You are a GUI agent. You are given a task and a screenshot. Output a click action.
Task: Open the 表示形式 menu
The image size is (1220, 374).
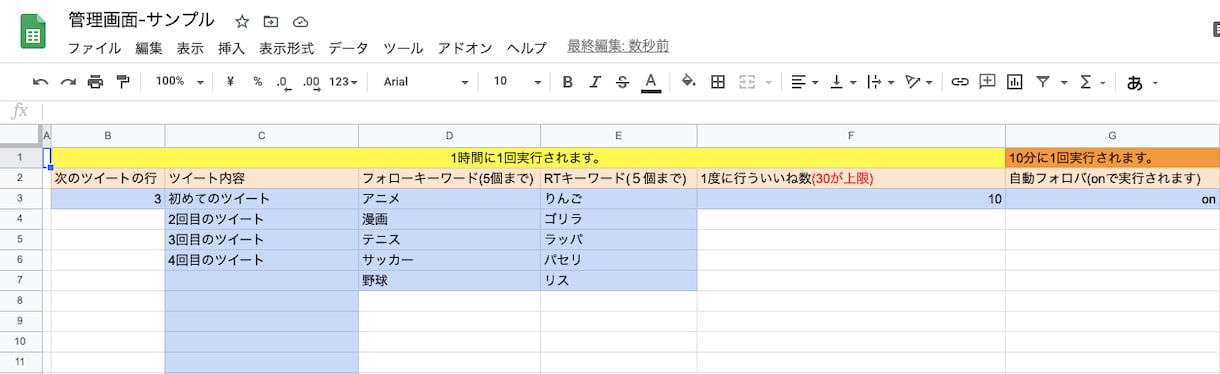[x=286, y=47]
